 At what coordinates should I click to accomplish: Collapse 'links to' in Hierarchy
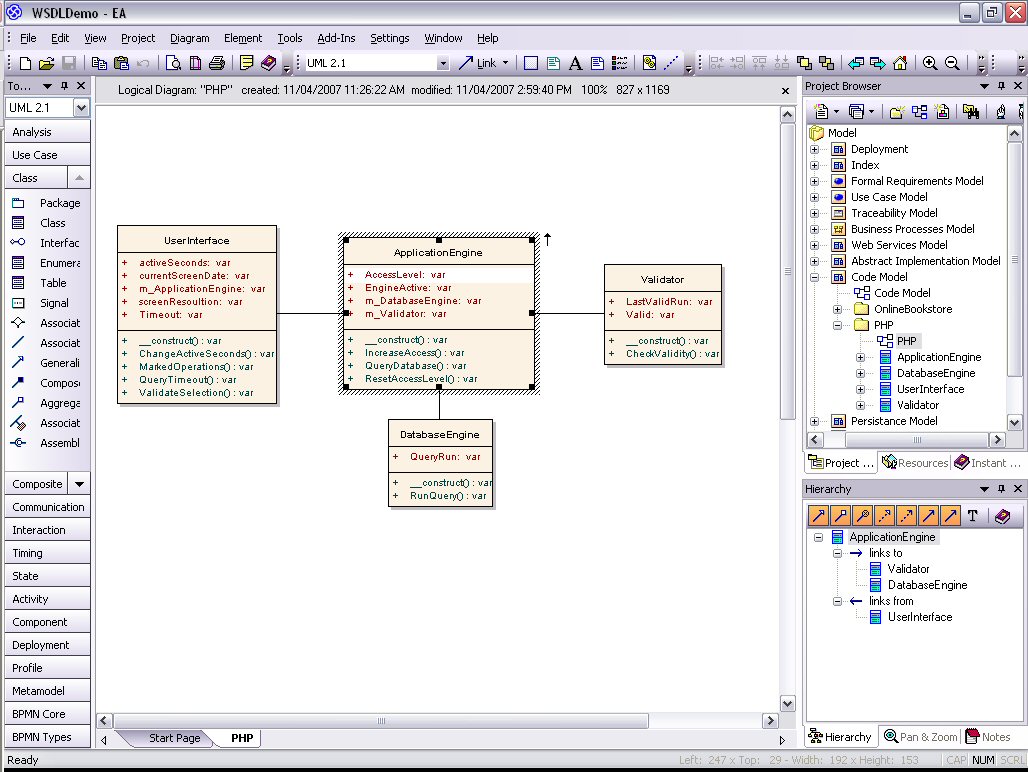(x=837, y=553)
